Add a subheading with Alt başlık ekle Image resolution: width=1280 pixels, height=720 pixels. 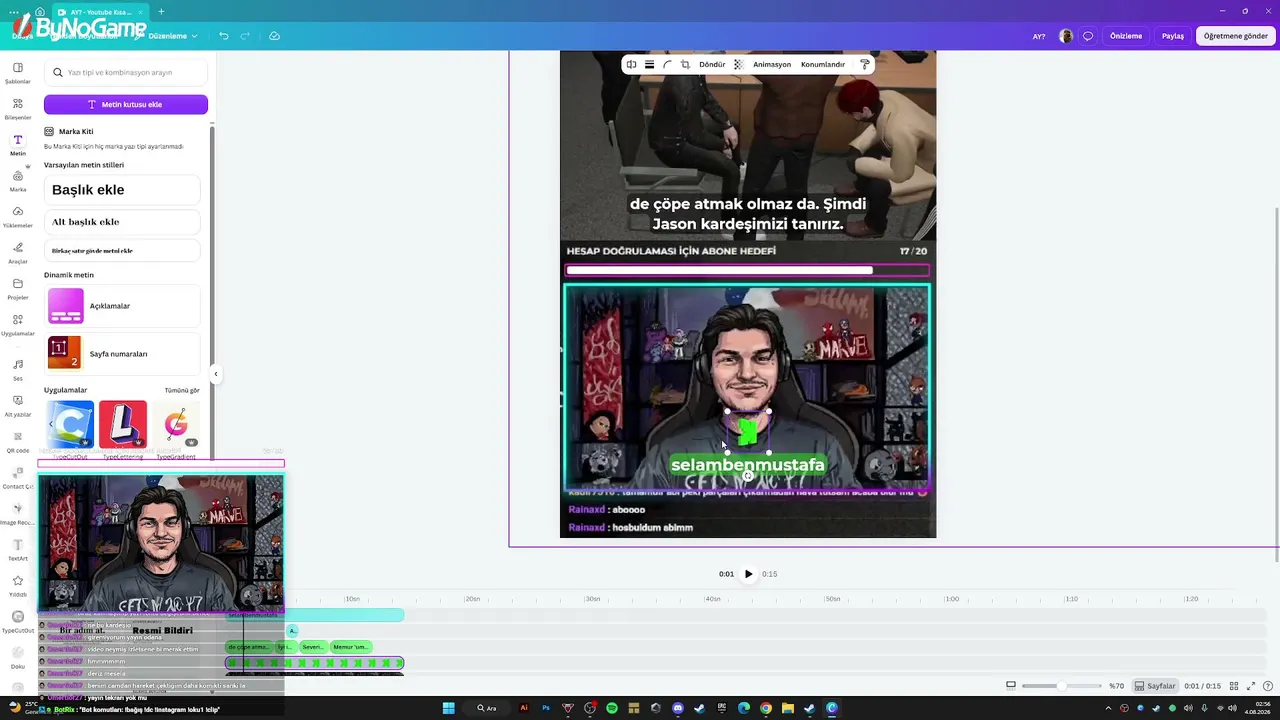122,222
